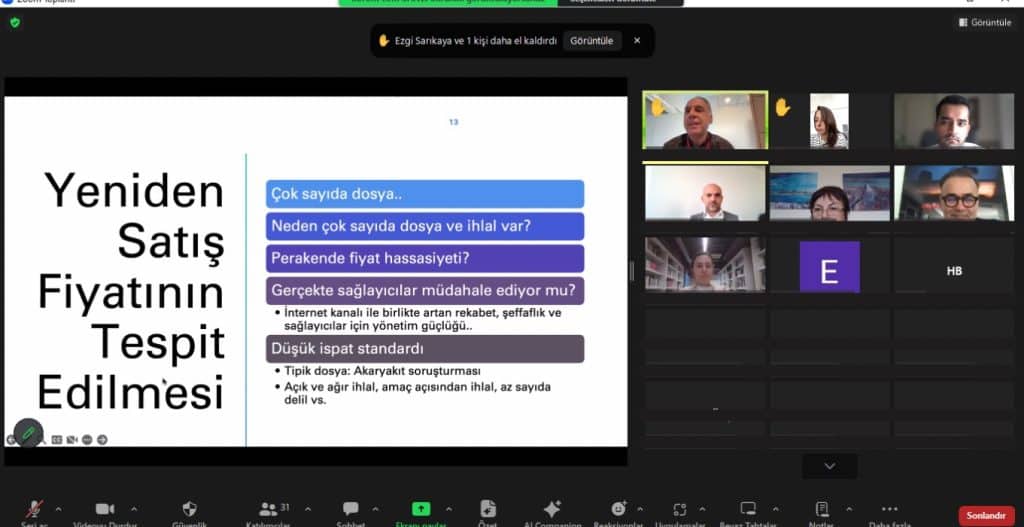Open the Chat (Sohbet) panel

click(350, 509)
